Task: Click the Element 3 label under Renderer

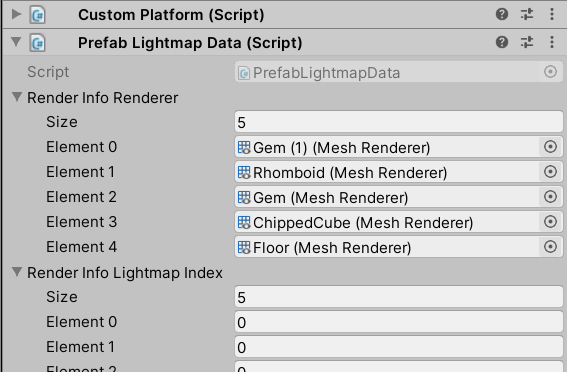Action: point(82,222)
